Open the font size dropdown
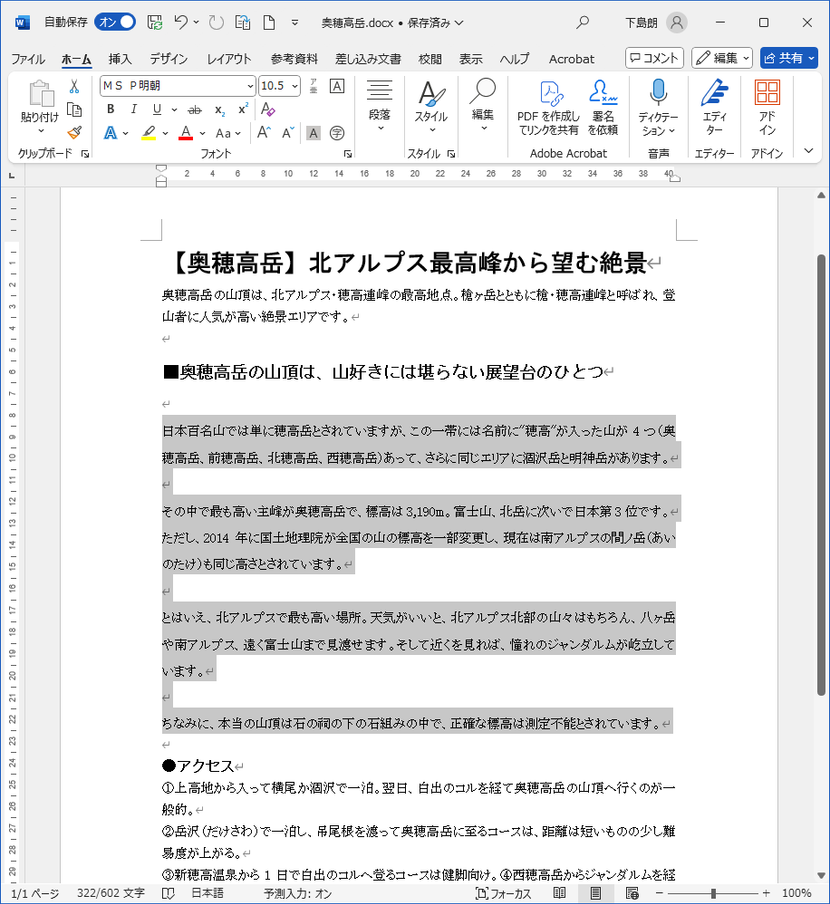The height and width of the screenshot is (904, 830). (x=295, y=86)
